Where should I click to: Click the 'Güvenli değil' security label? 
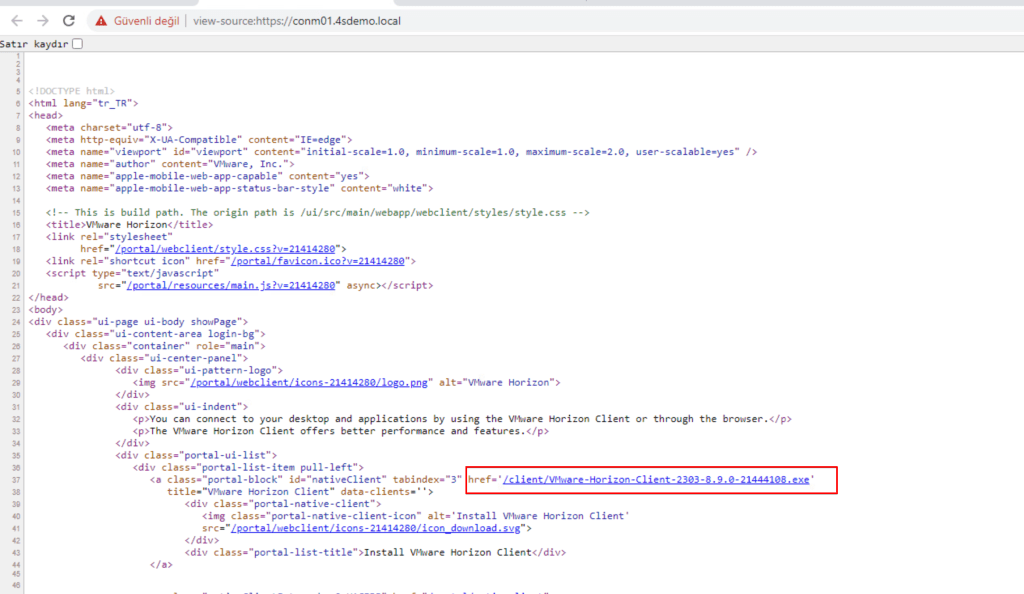[x=146, y=20]
